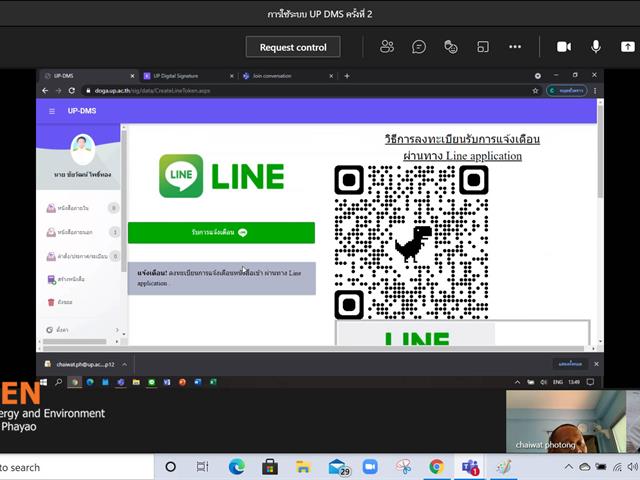Click Show all downloads link
The image size is (640, 480).
click(x=570, y=364)
